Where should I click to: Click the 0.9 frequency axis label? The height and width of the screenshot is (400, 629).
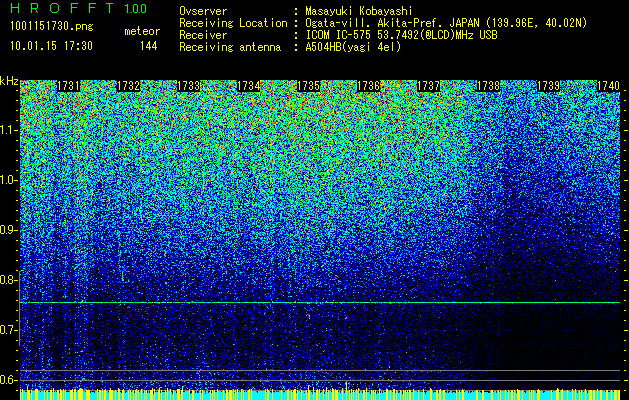coord(9,230)
